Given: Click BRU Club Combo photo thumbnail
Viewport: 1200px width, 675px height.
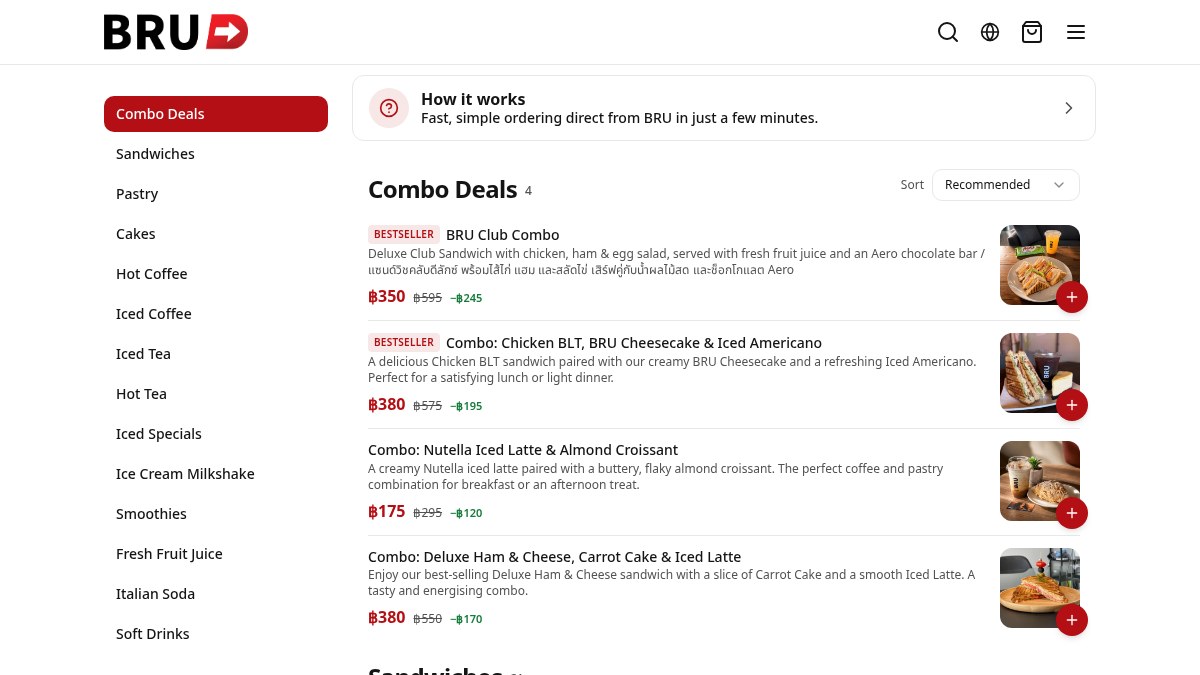Looking at the screenshot, I should [x=1040, y=265].
